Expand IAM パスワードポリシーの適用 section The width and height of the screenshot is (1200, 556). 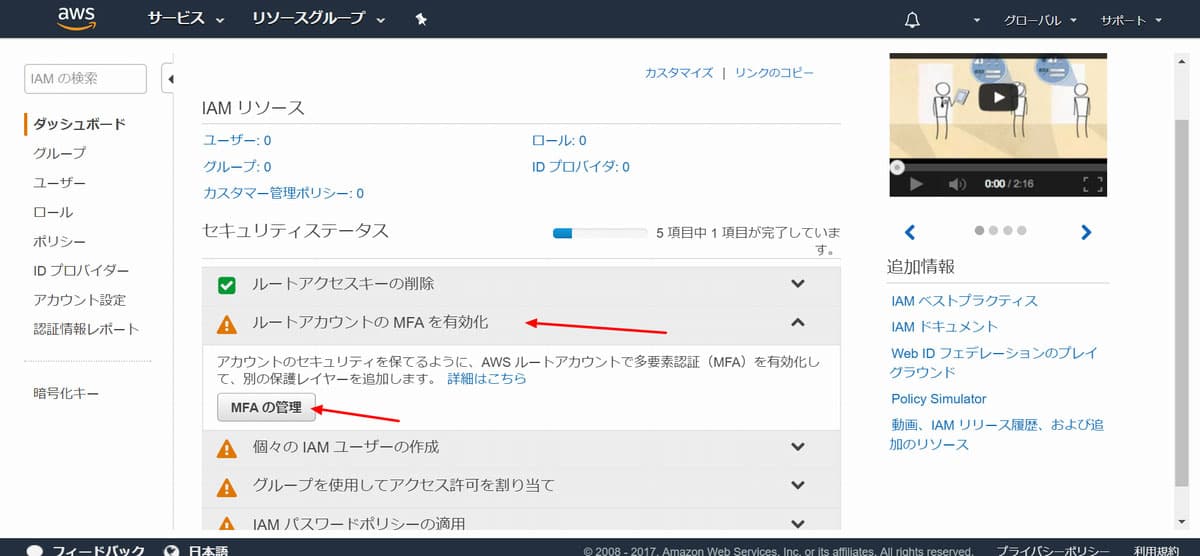(x=798, y=523)
